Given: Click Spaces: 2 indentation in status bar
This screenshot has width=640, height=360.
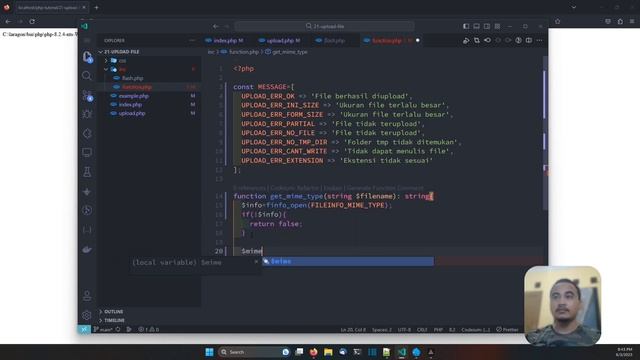Looking at the screenshot, I should tap(382, 329).
